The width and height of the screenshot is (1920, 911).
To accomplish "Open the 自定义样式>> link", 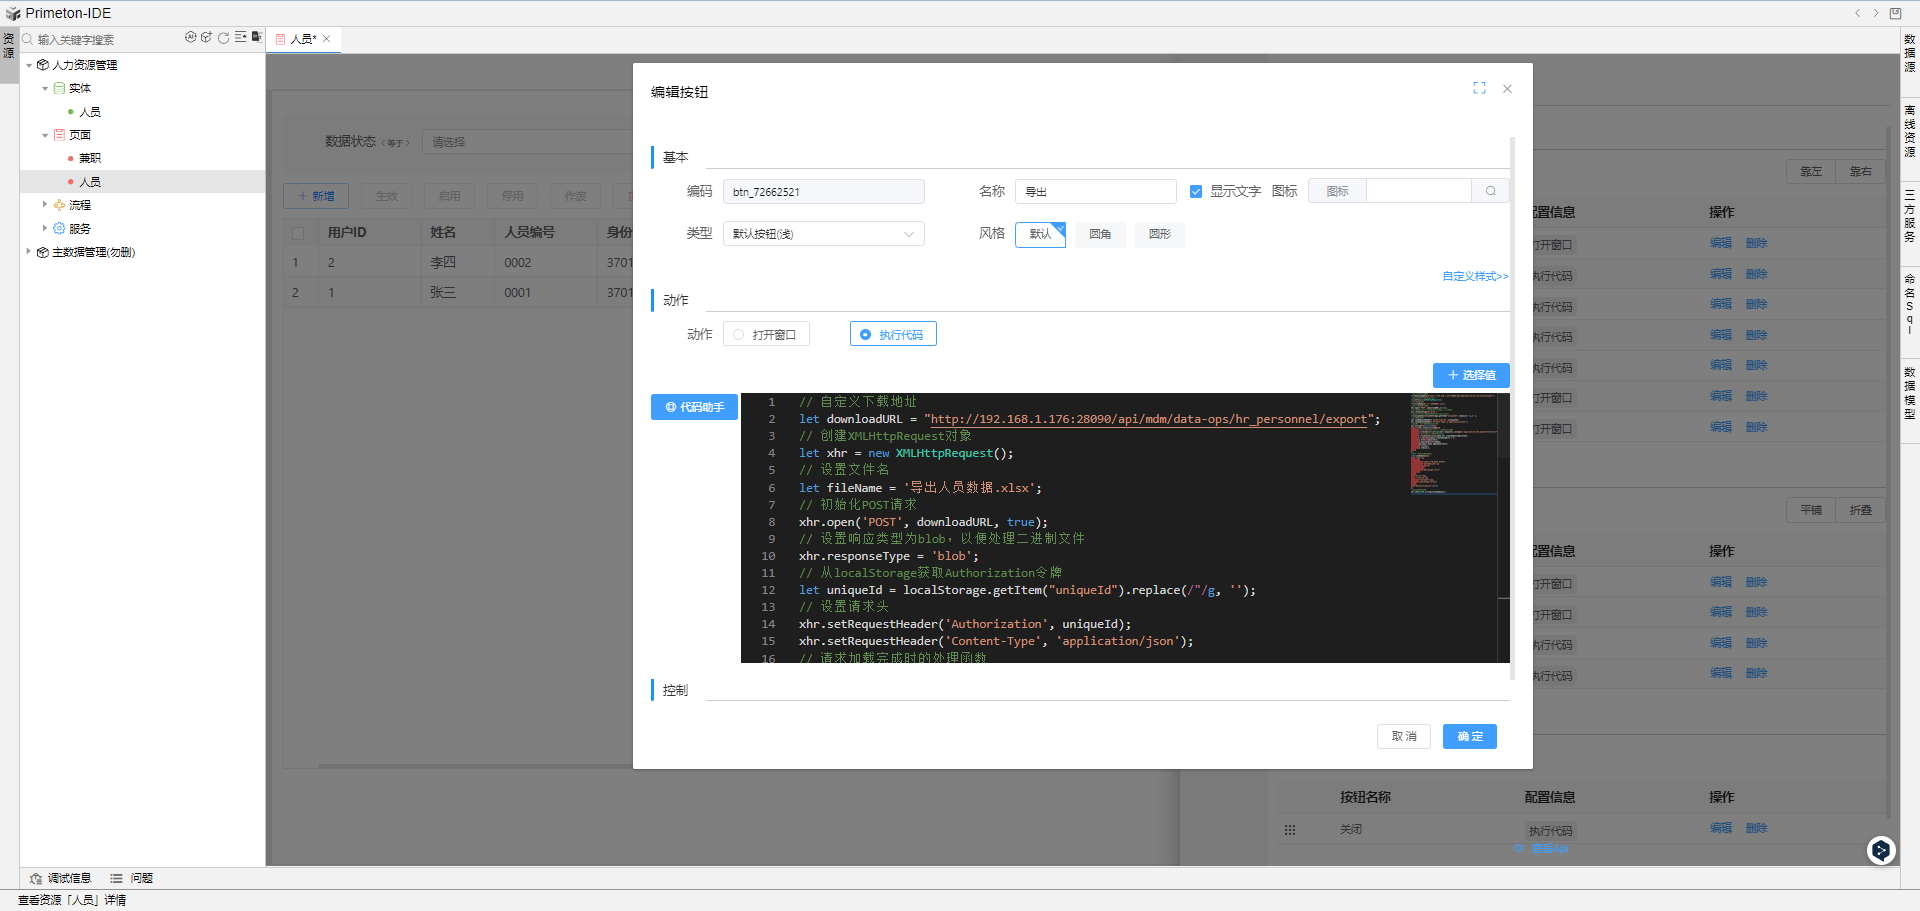I will (x=1474, y=276).
